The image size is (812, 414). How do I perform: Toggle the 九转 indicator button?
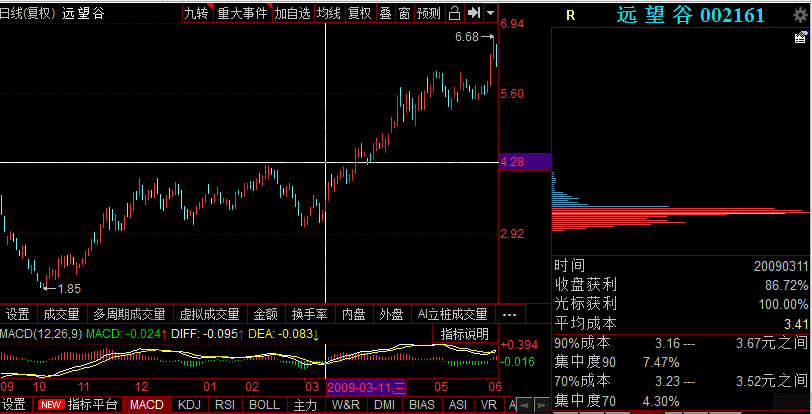coord(196,13)
